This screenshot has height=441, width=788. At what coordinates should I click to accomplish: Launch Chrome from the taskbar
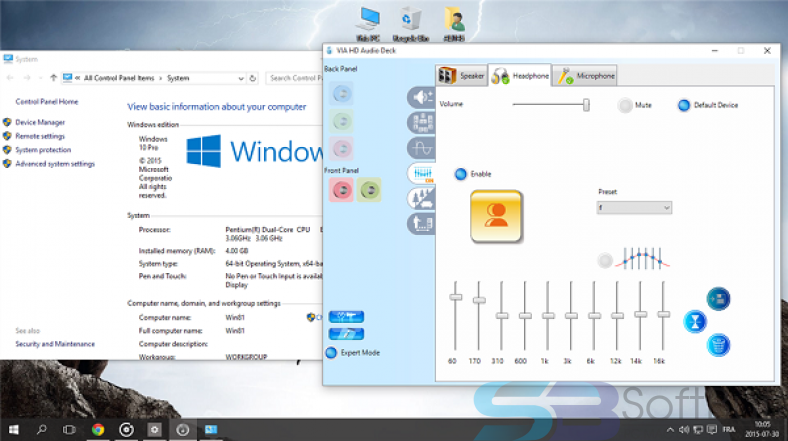[98, 429]
